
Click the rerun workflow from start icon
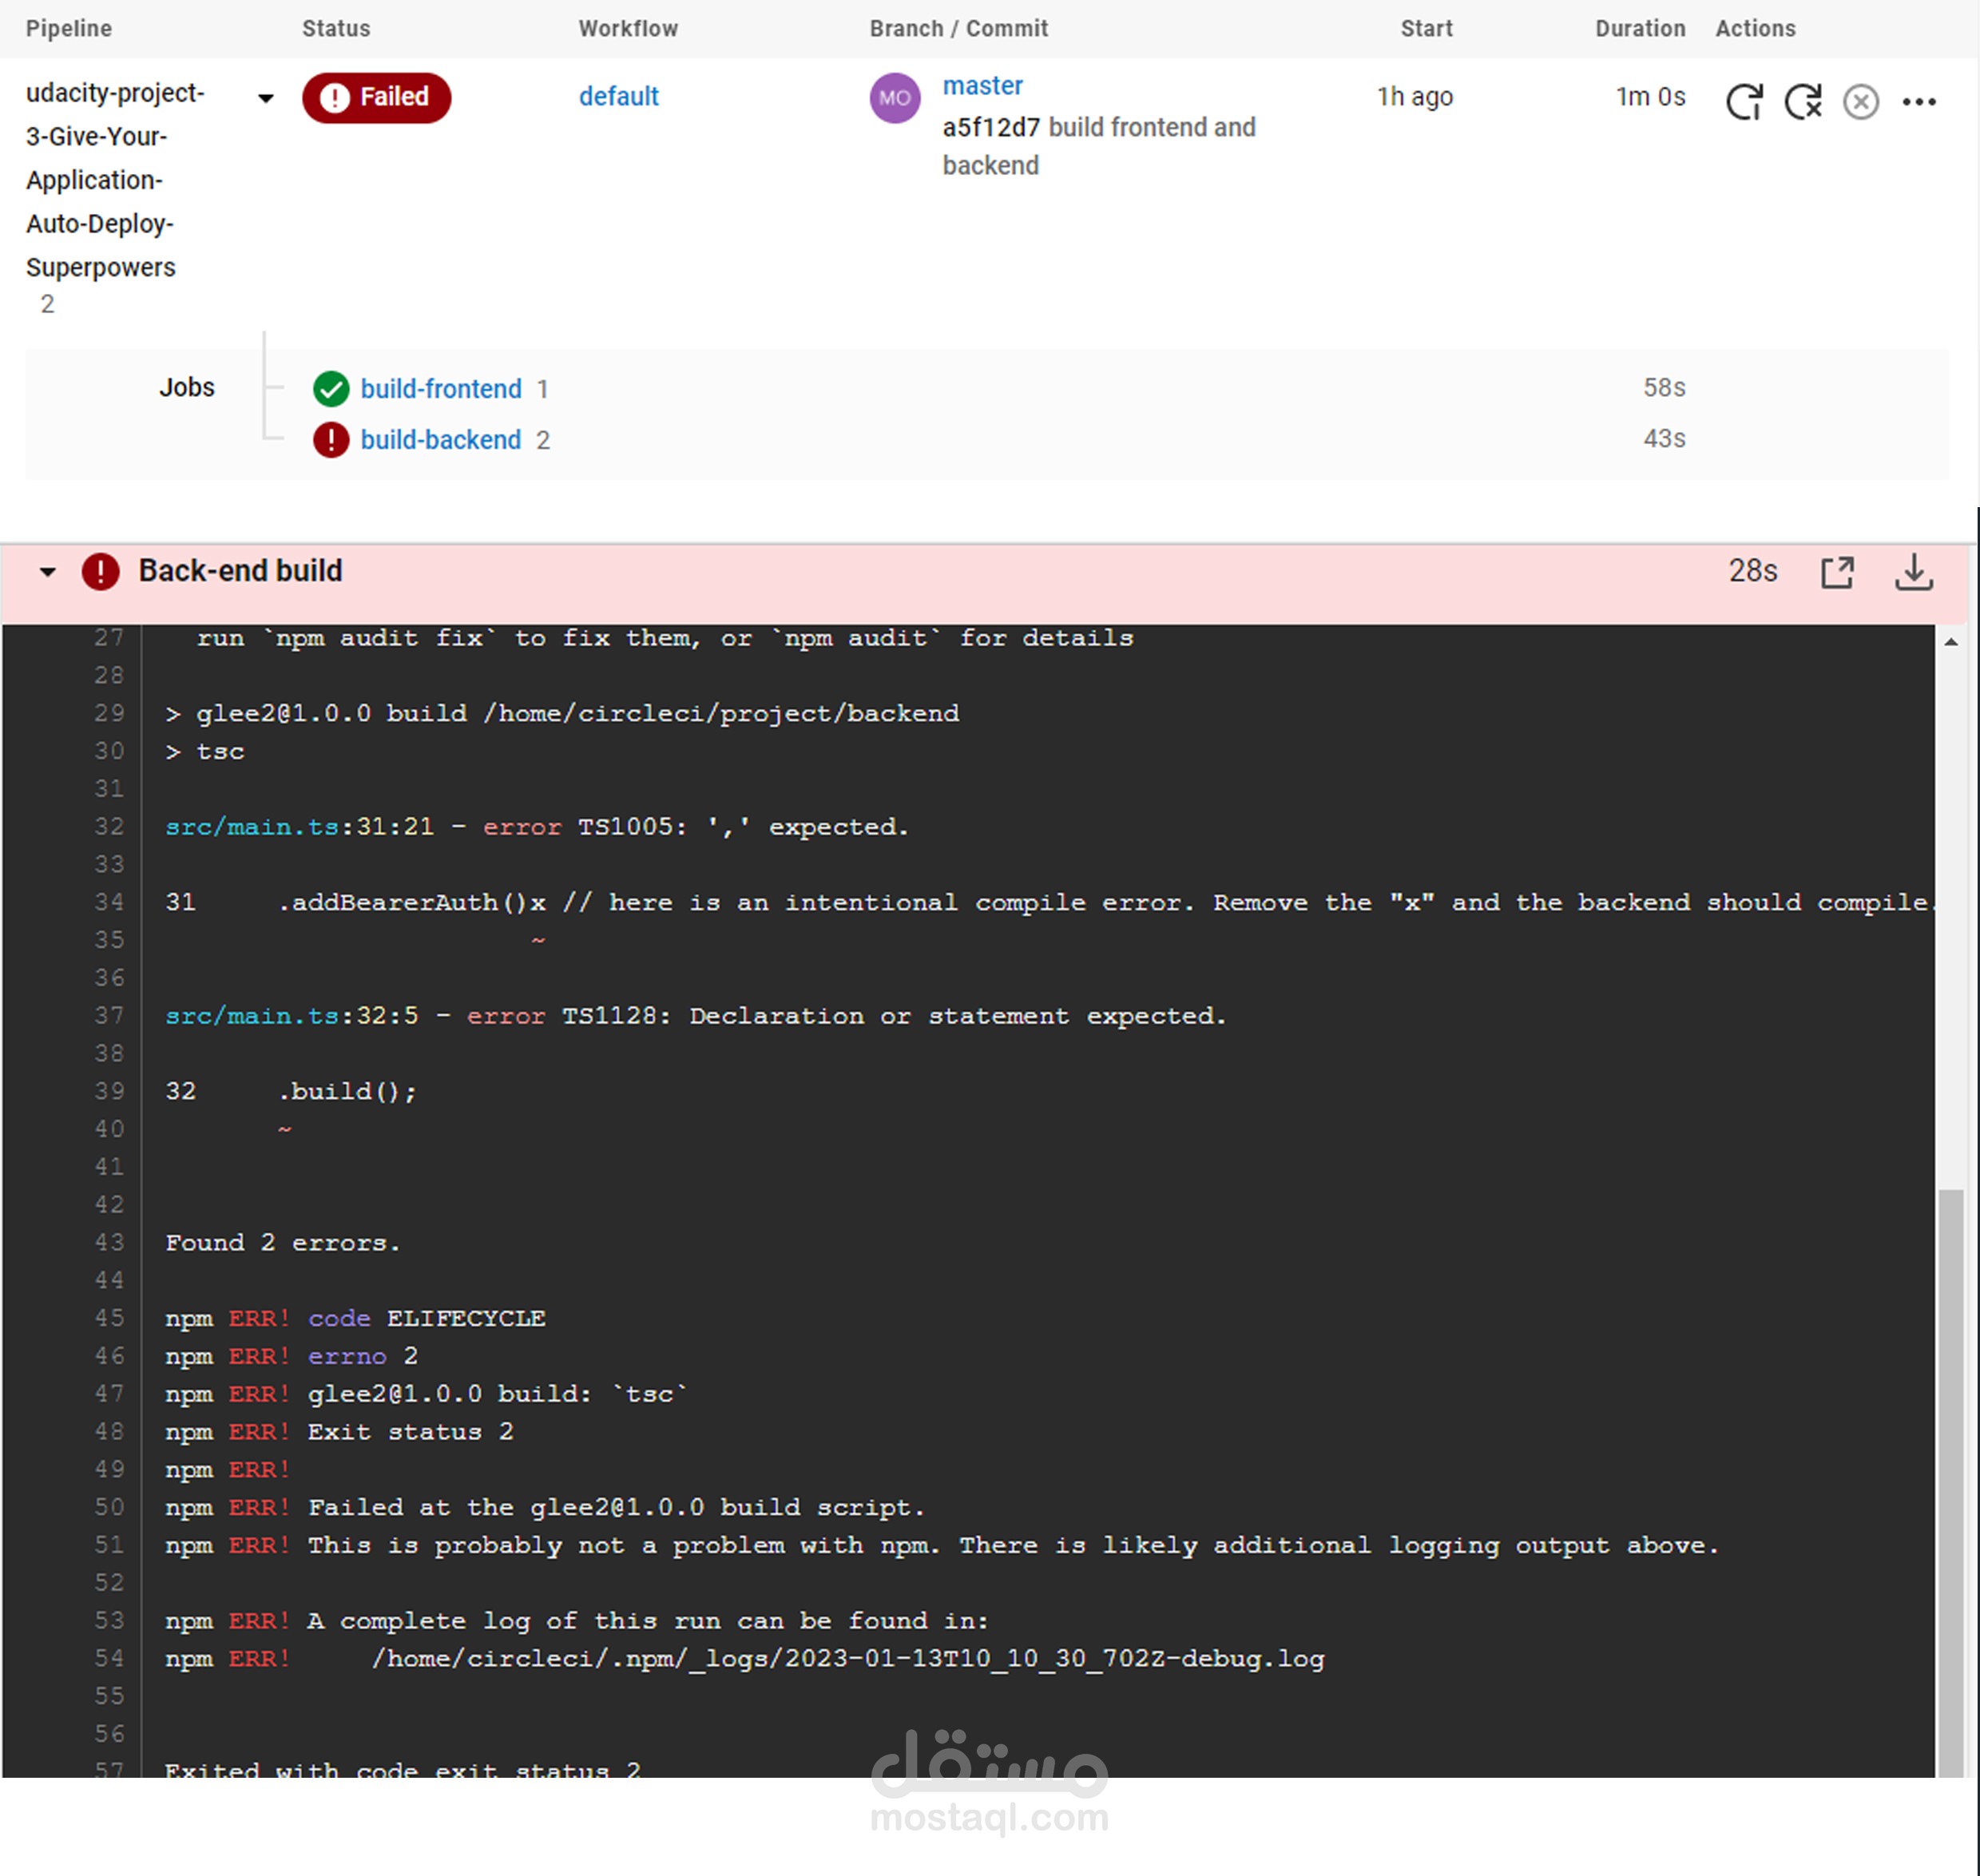point(1744,101)
